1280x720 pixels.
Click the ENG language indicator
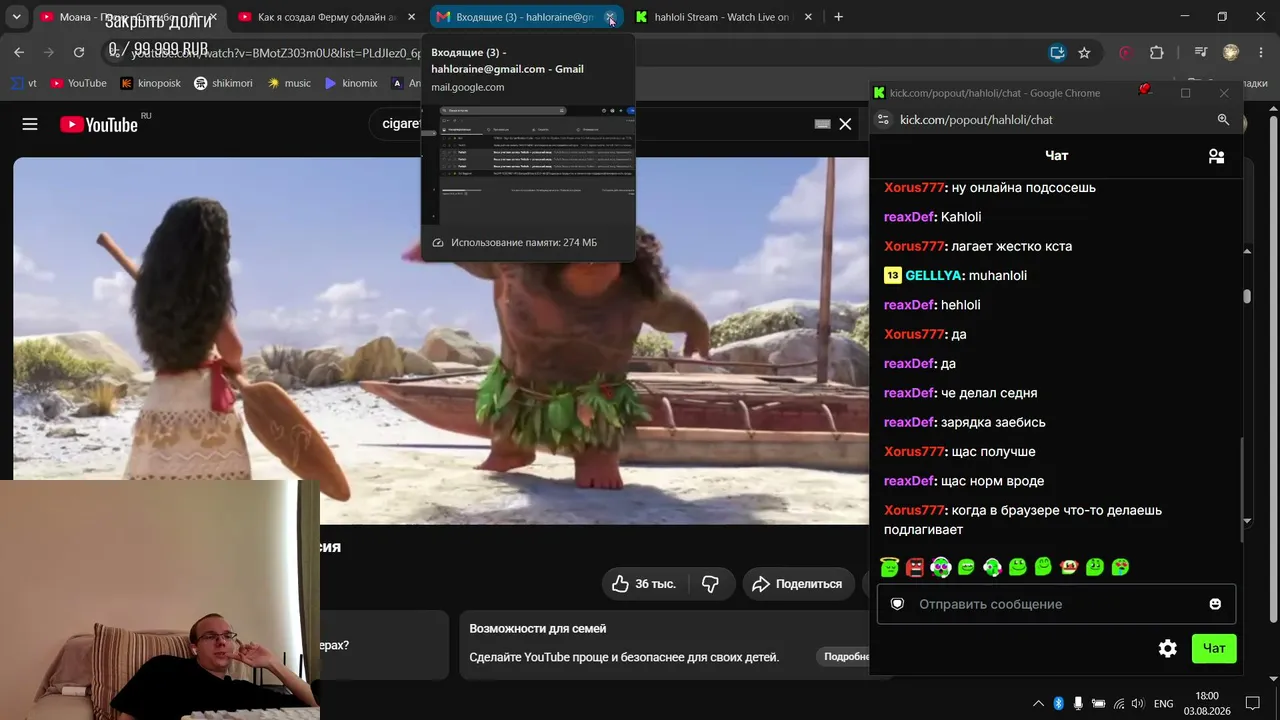click(x=1163, y=704)
